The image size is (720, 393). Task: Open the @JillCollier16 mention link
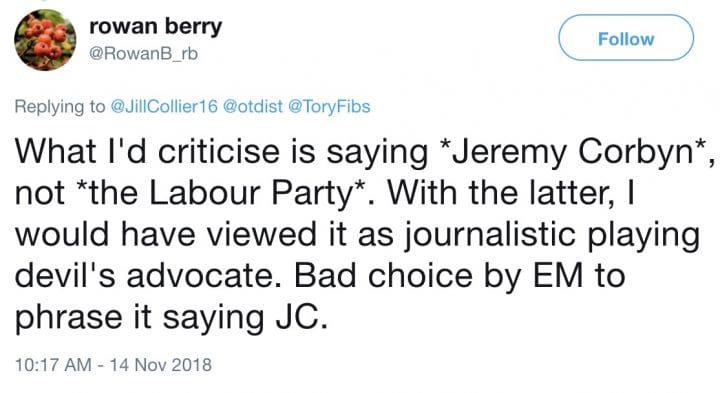pyautogui.click(x=164, y=107)
